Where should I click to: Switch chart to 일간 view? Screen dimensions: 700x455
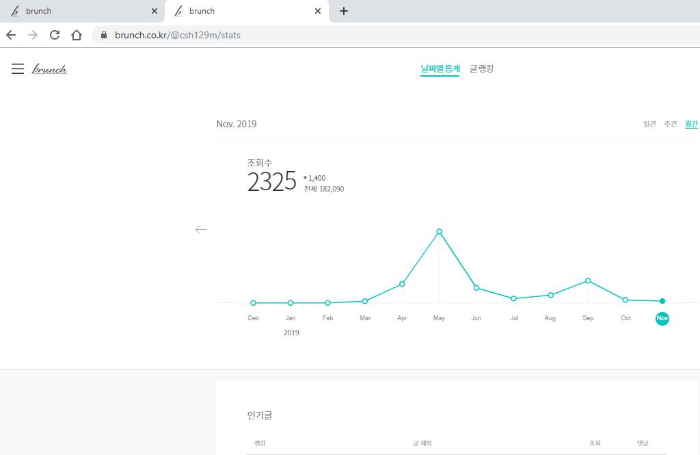pos(650,124)
